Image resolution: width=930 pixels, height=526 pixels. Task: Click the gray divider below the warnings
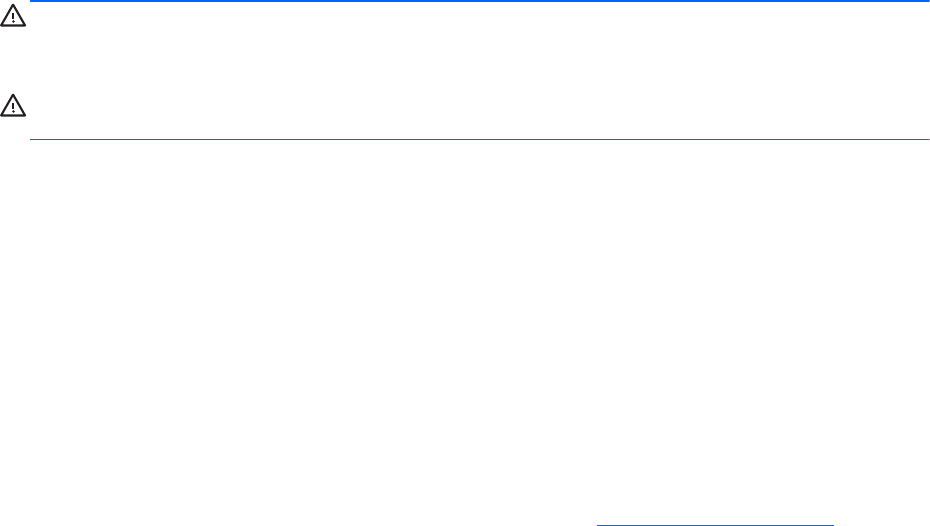(x=480, y=139)
